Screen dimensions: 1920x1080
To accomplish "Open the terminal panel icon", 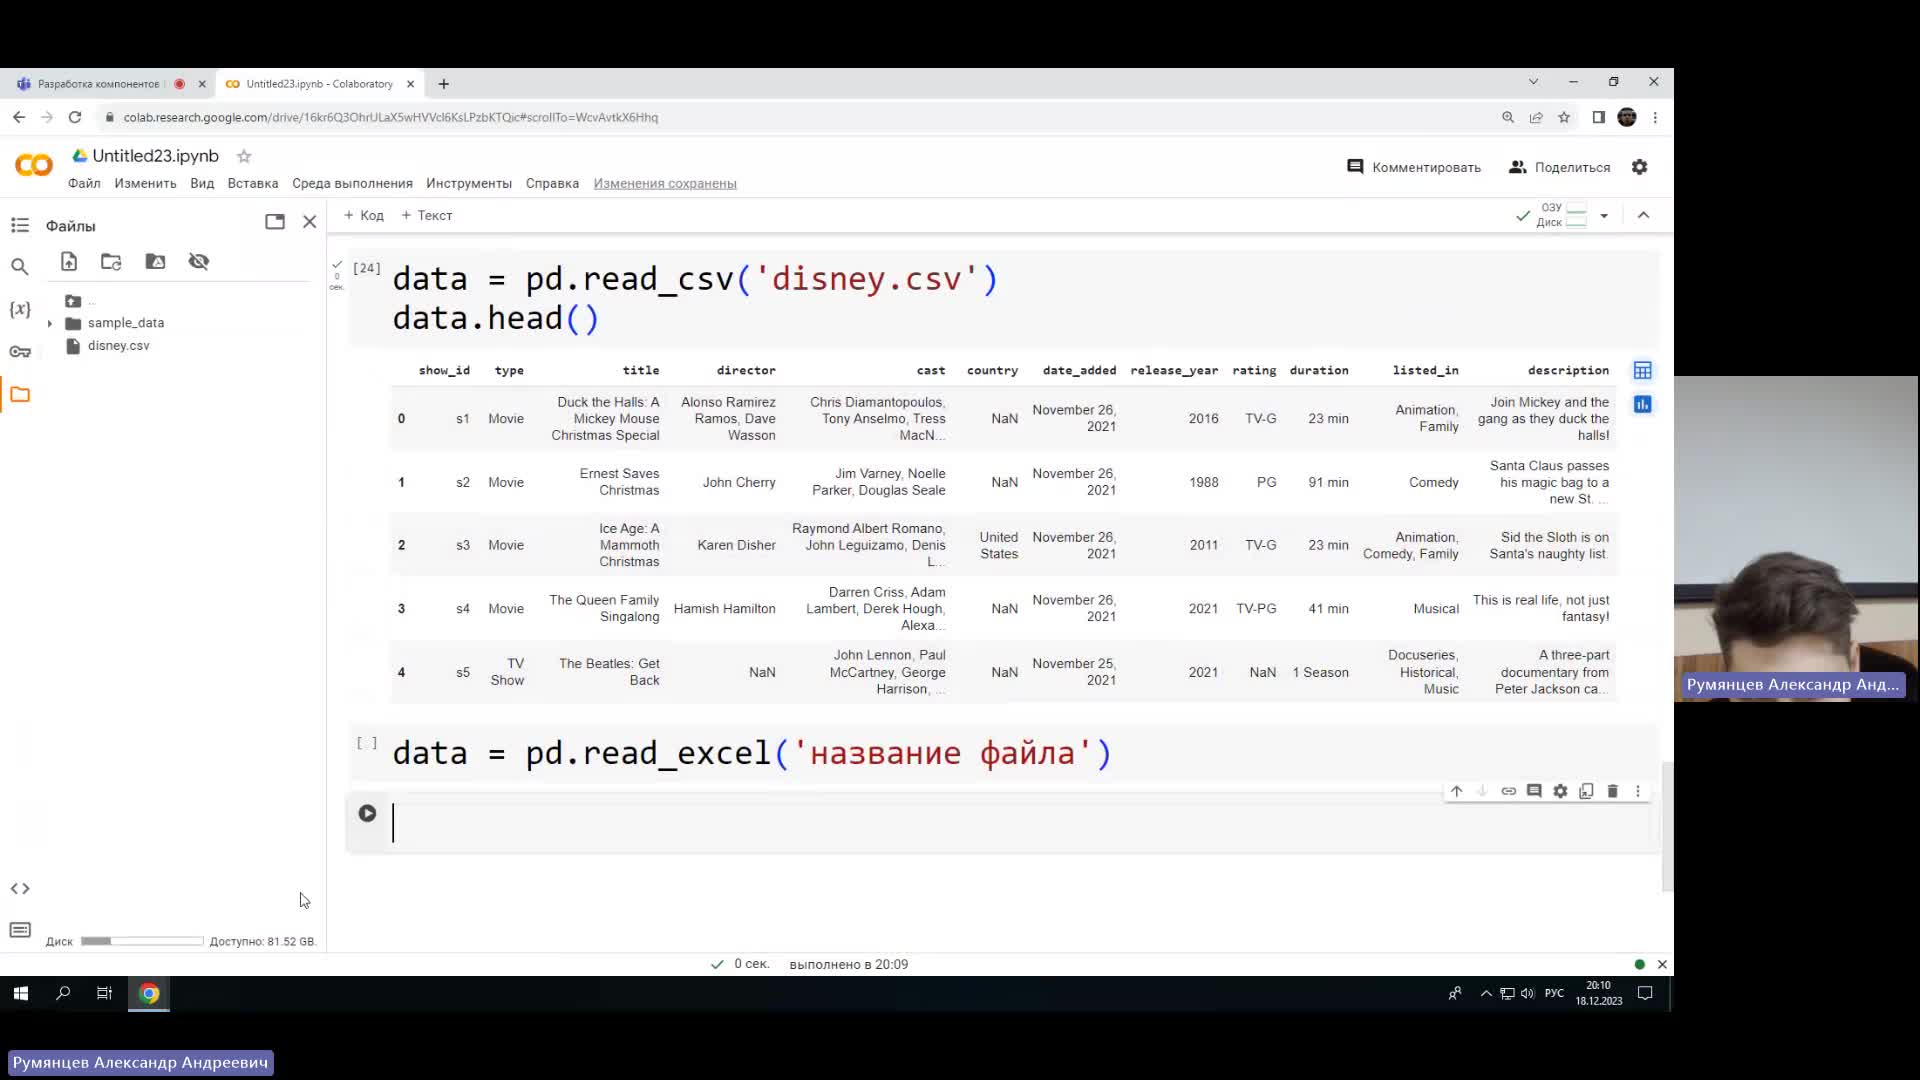I will [20, 931].
